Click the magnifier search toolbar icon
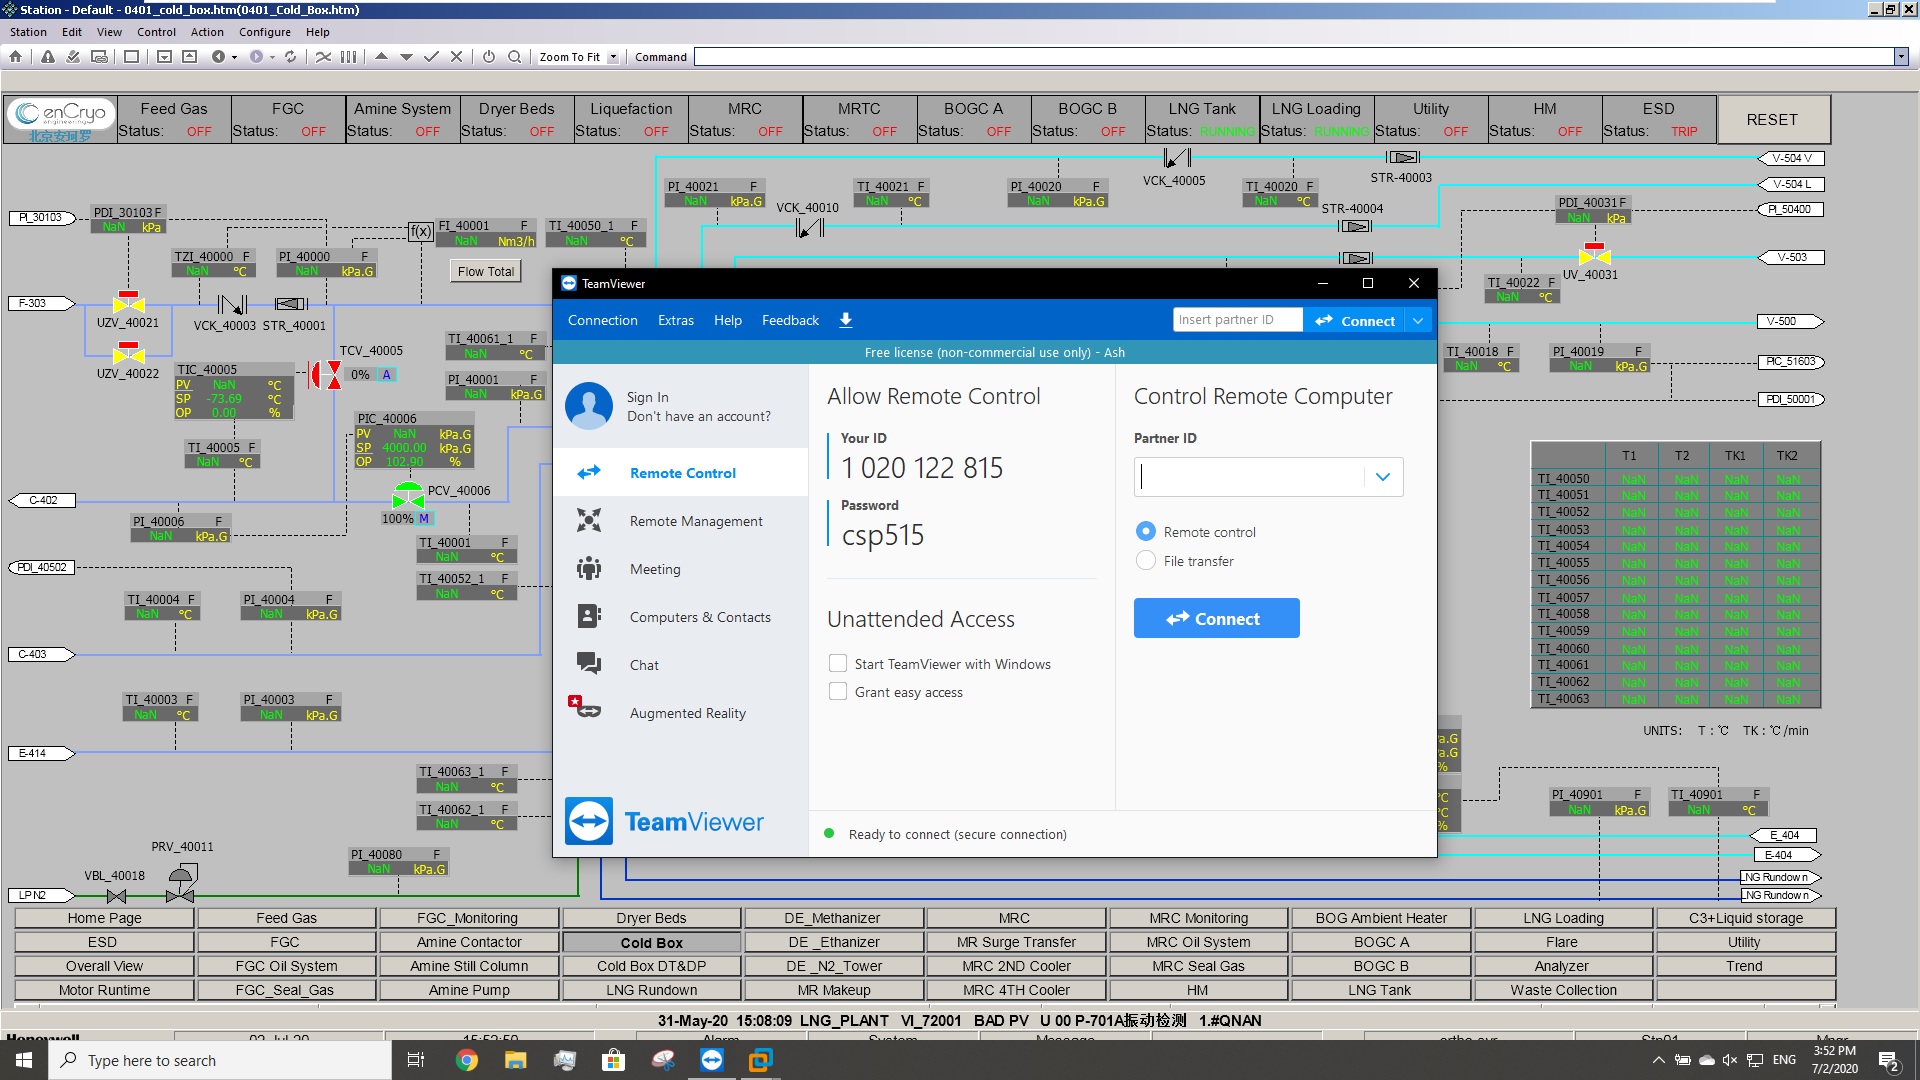The height and width of the screenshot is (1080, 1920). click(514, 57)
